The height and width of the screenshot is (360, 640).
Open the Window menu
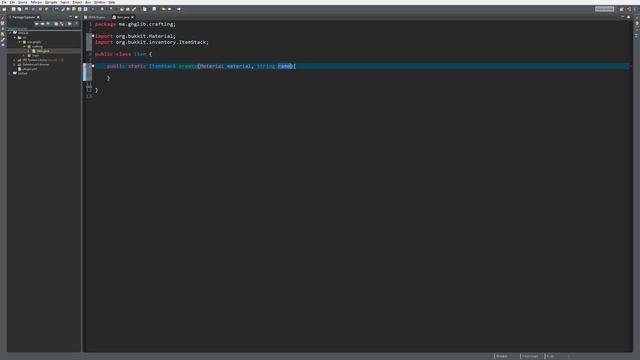[x=100, y=2]
